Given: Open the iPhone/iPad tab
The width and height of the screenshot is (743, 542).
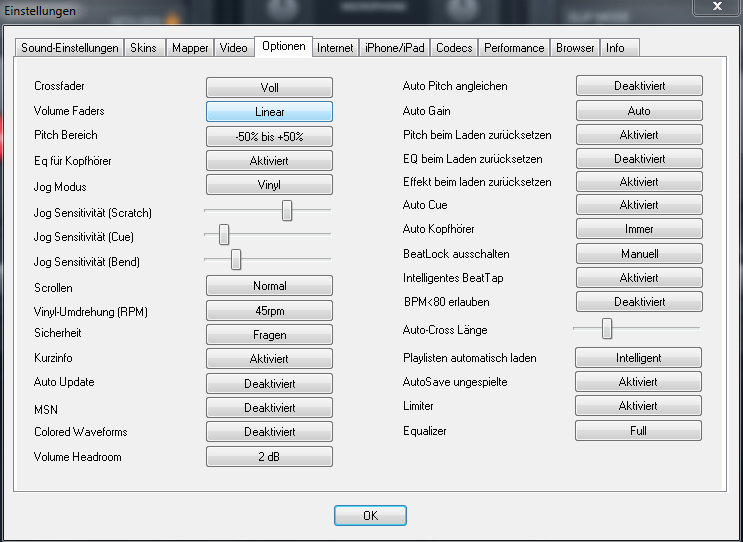Looking at the screenshot, I should pyautogui.click(x=395, y=48).
